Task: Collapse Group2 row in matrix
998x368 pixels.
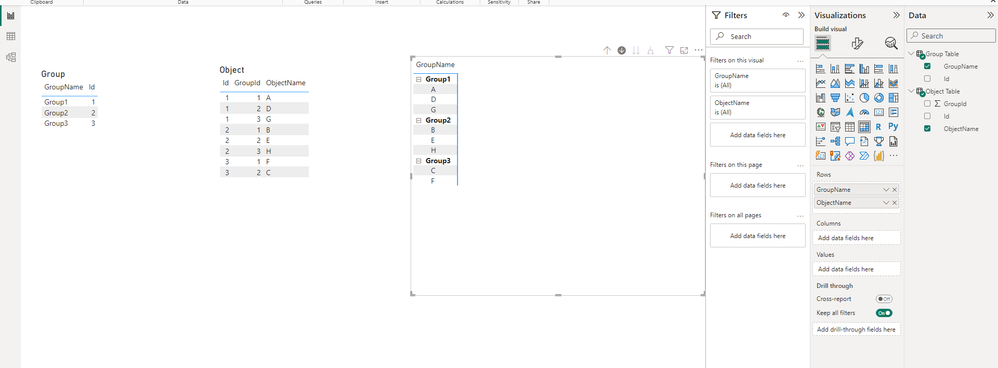Action: tap(418, 120)
